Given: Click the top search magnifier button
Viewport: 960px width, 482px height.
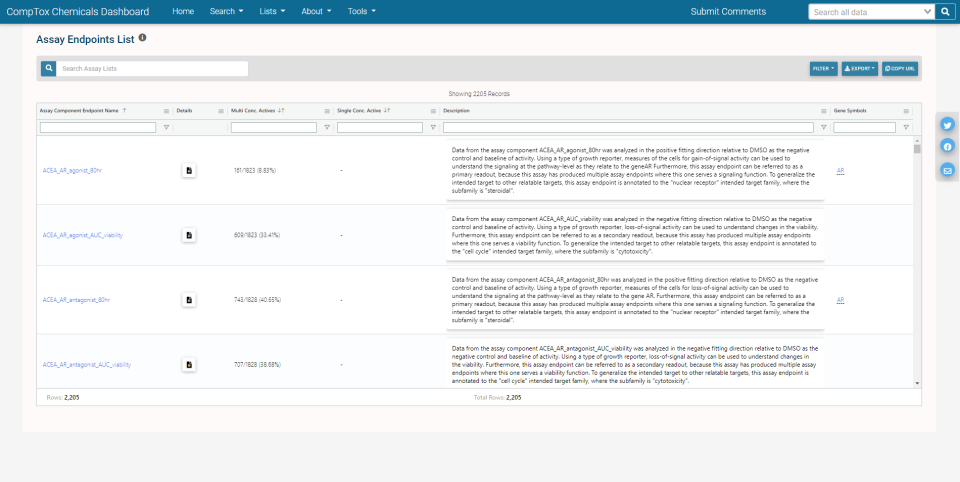Looking at the screenshot, I should pos(944,12).
